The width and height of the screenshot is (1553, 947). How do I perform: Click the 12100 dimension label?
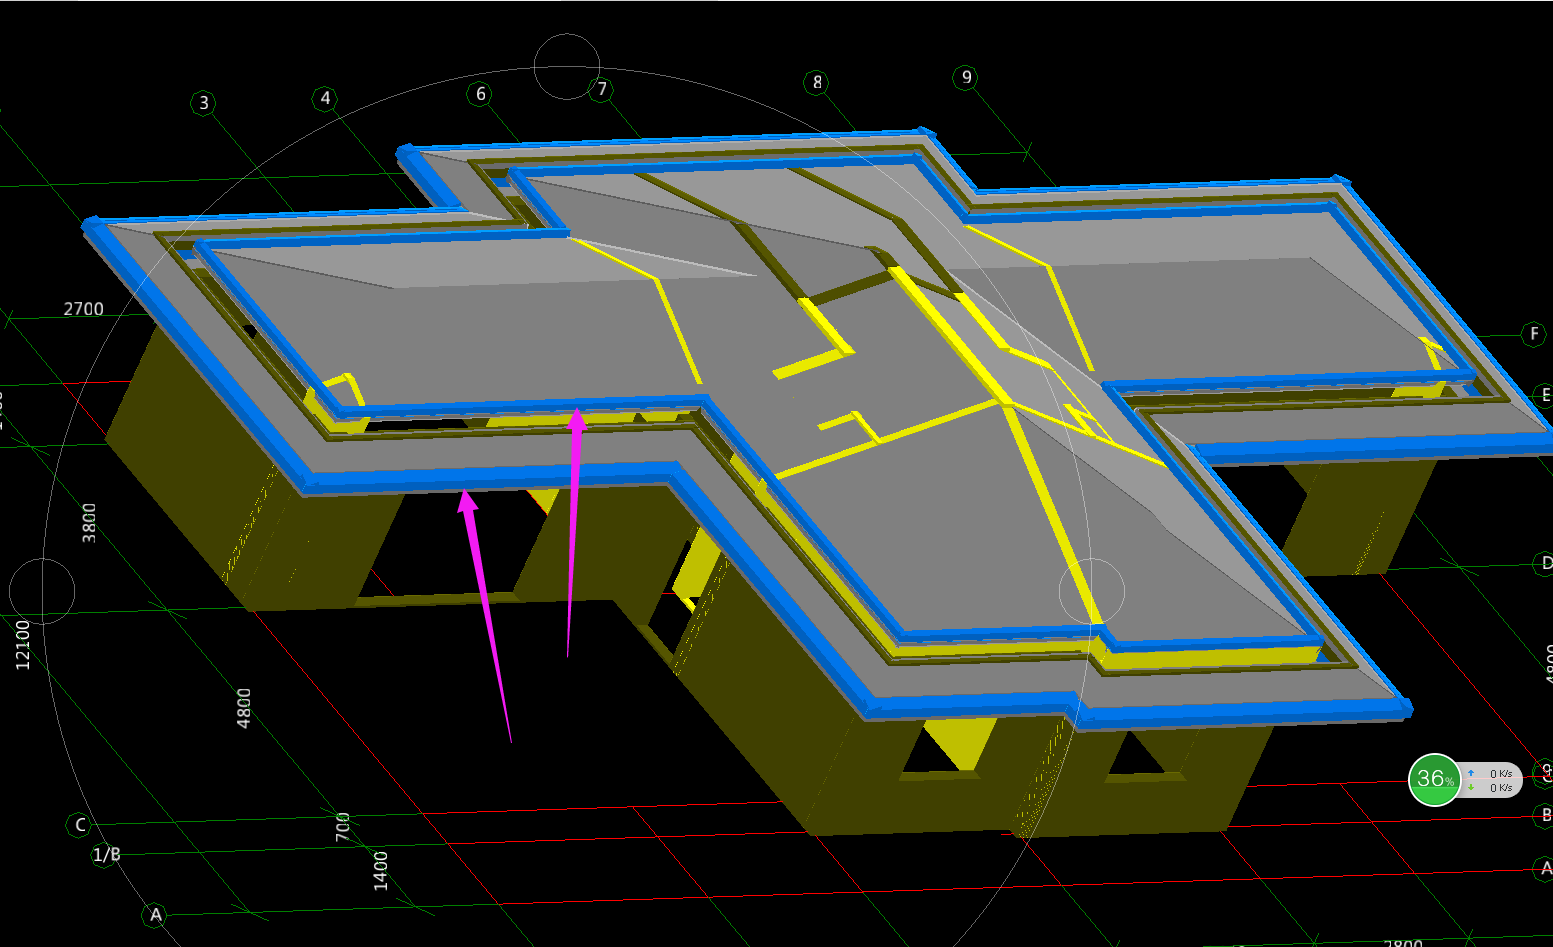pyautogui.click(x=22, y=645)
